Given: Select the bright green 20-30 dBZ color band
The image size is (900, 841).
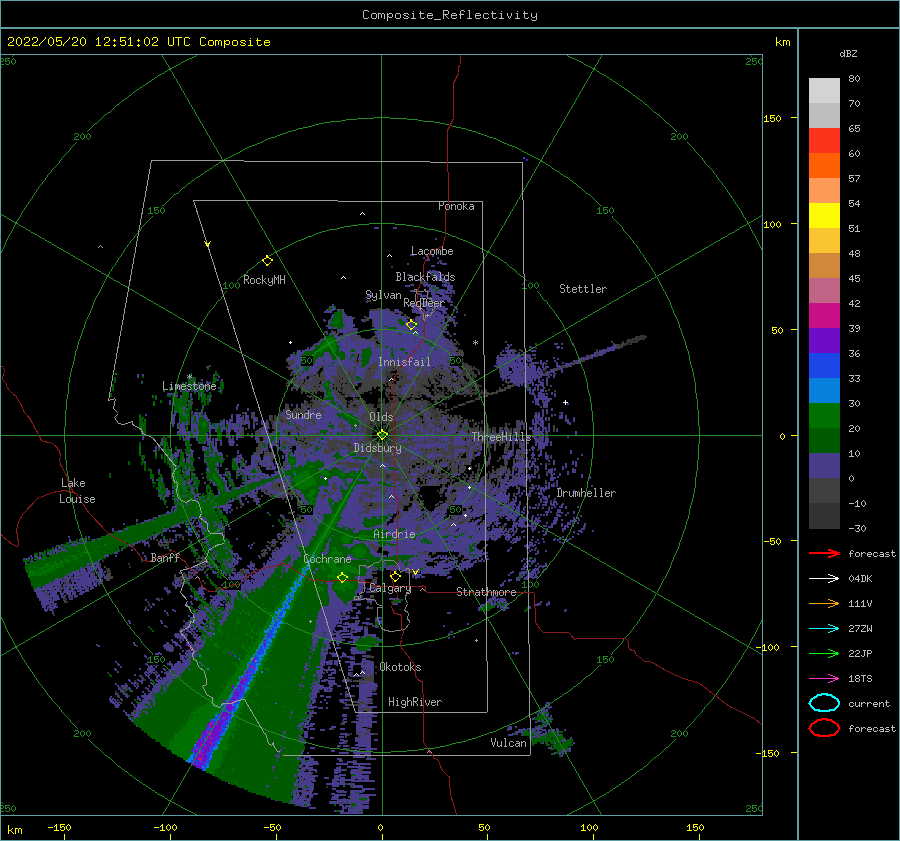Looking at the screenshot, I should (x=824, y=416).
